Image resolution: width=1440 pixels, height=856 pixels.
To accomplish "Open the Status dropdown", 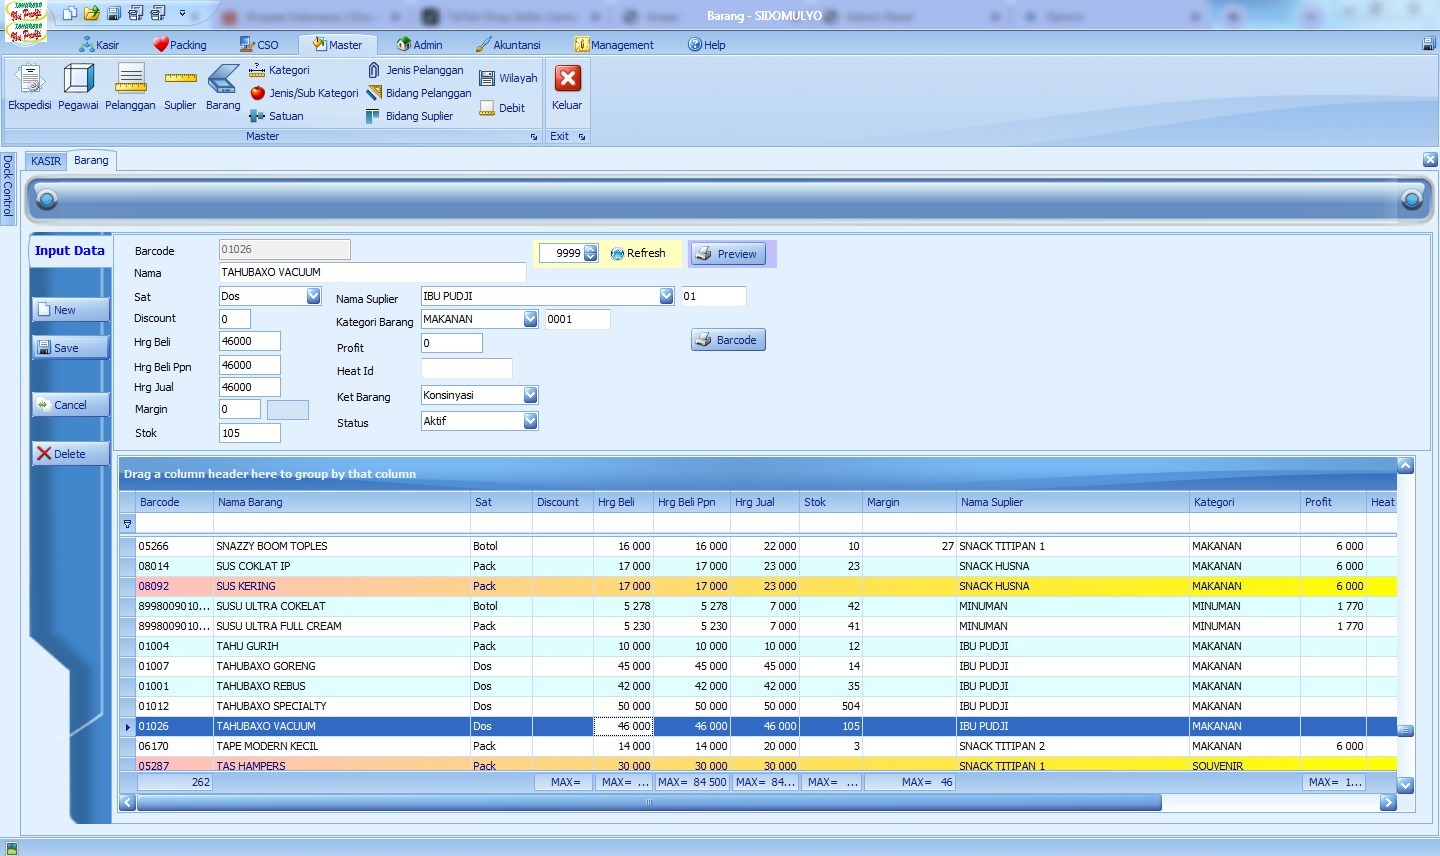I will [x=530, y=421].
